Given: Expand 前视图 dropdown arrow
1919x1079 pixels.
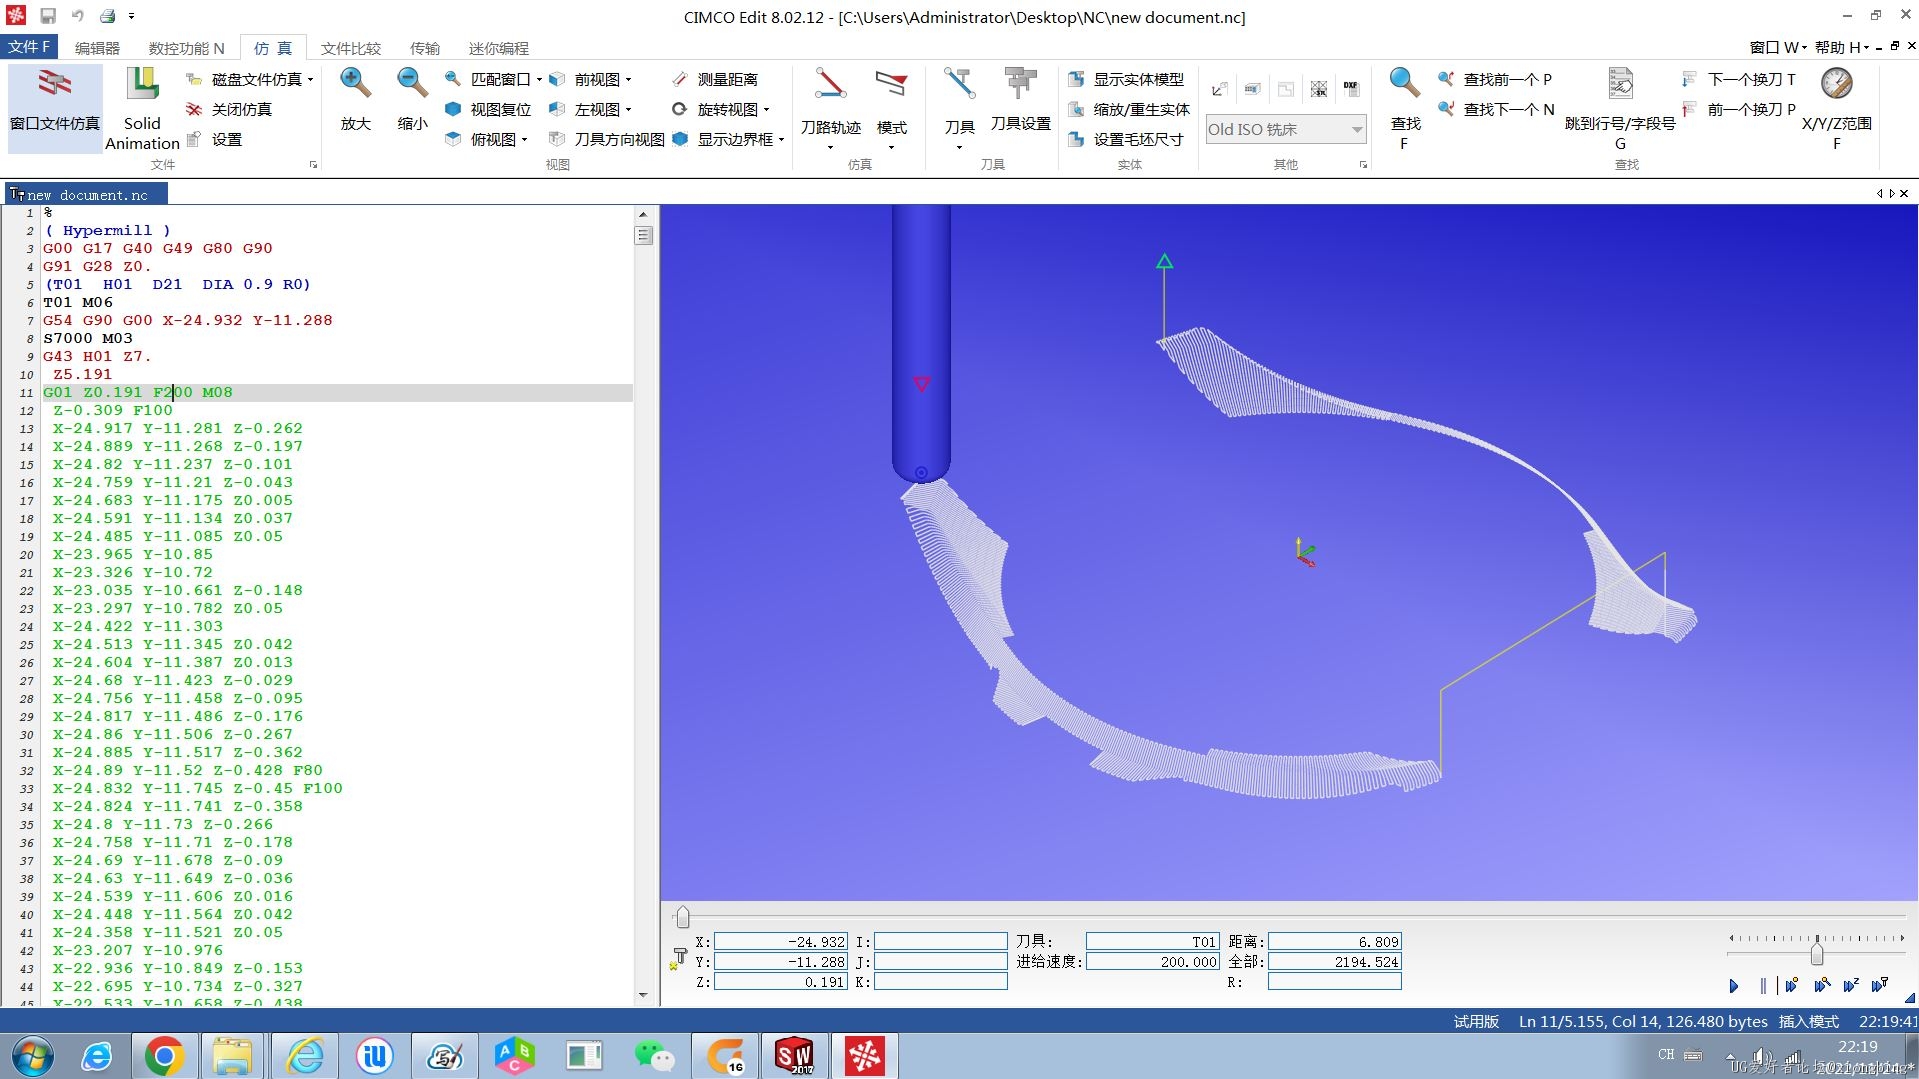Looking at the screenshot, I should pos(628,79).
